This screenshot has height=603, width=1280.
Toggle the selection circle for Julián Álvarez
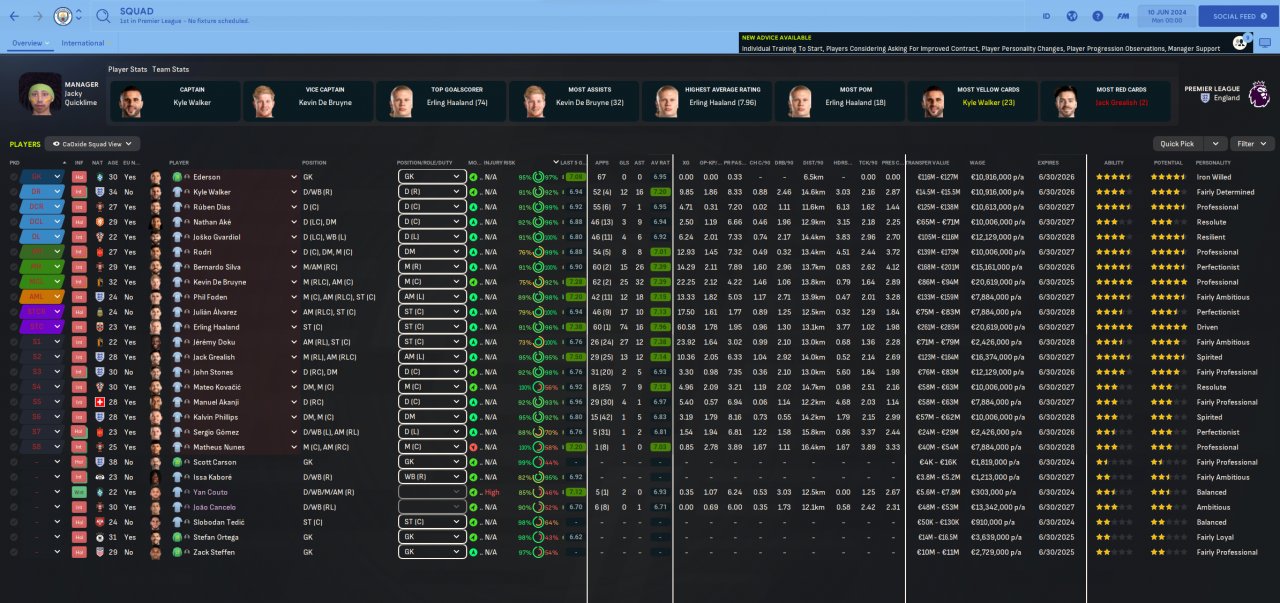coord(14,312)
